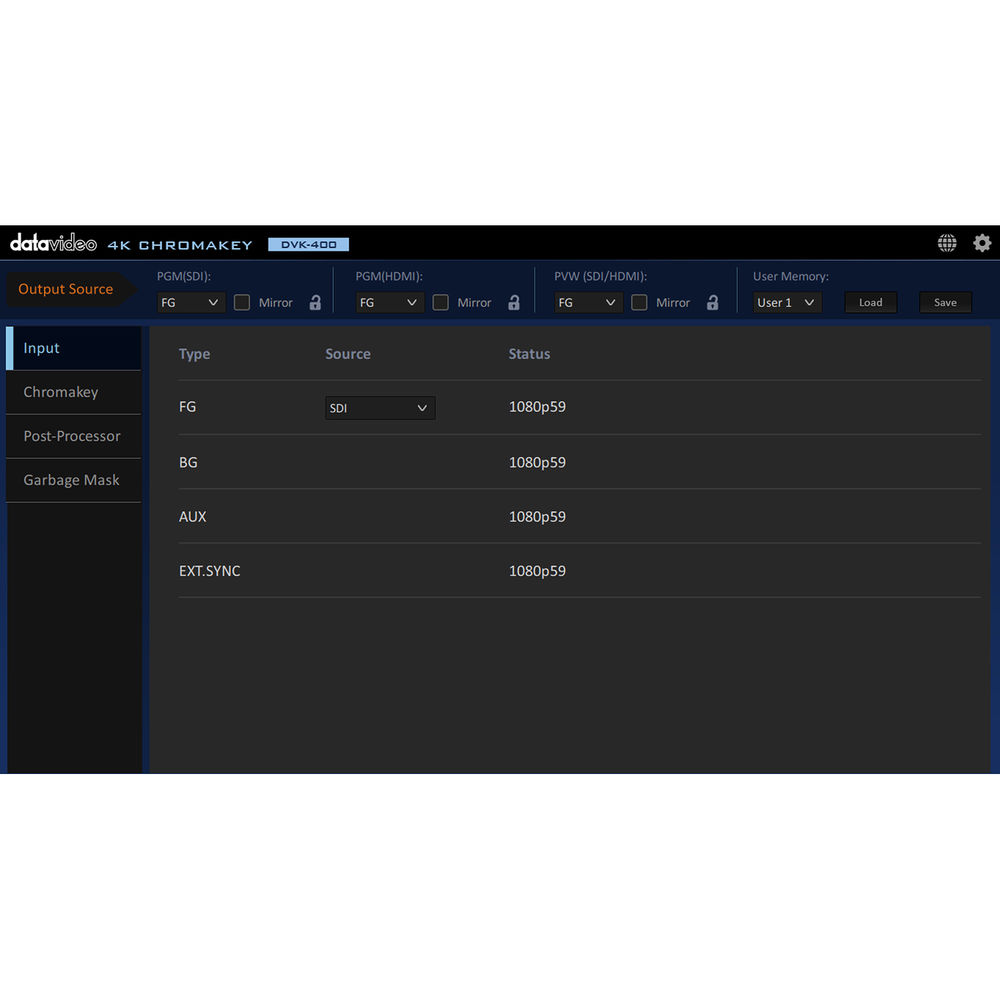Viewport: 1000px width, 1000px height.
Task: Enable Mirror for PGM(HDMI)
Action: coord(440,302)
